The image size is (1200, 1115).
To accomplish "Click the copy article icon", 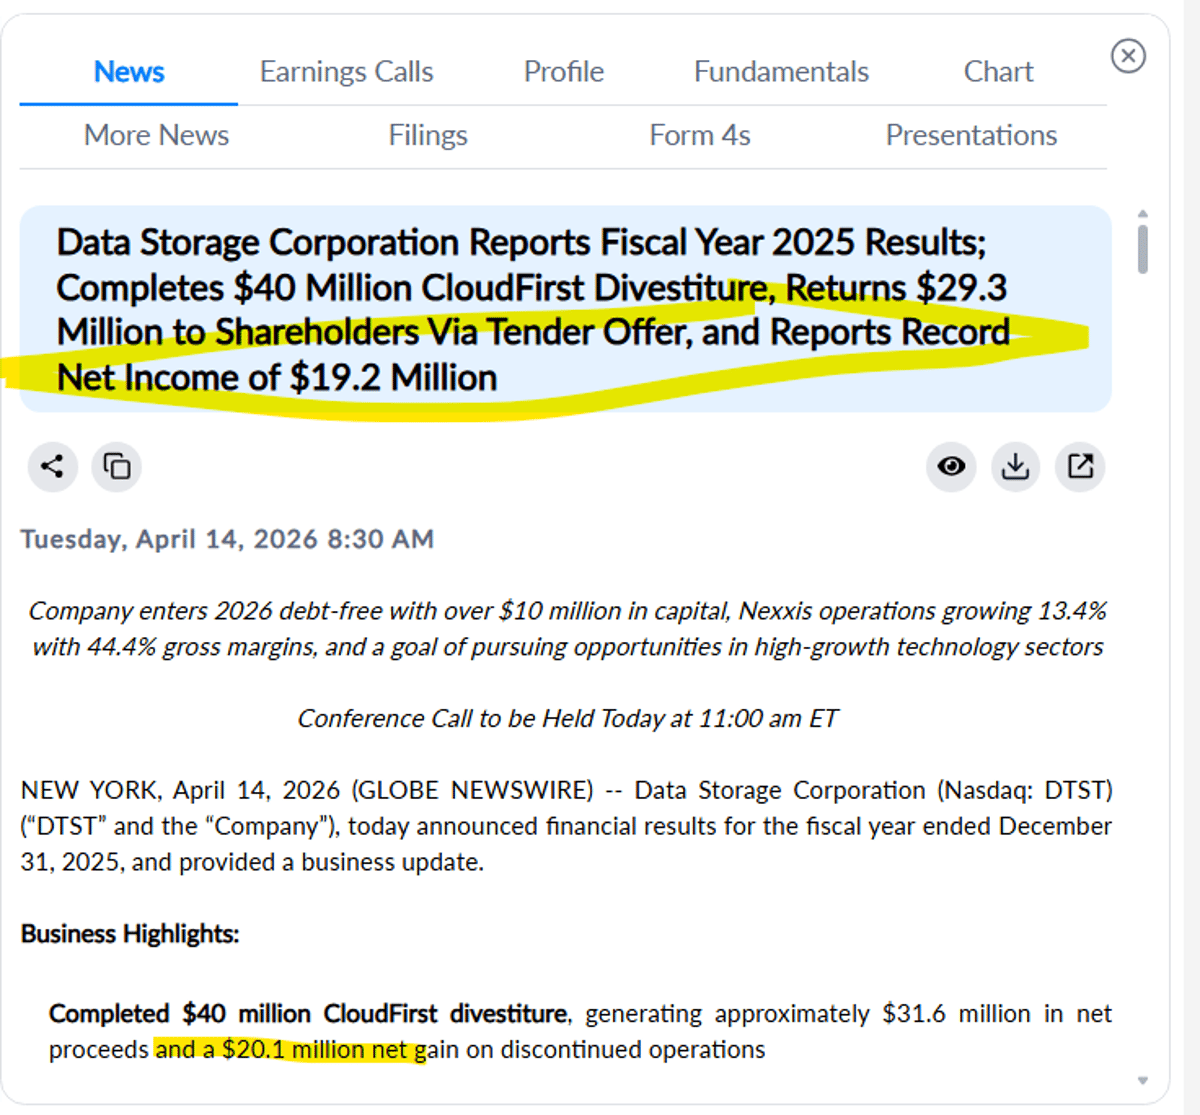I will [x=116, y=467].
